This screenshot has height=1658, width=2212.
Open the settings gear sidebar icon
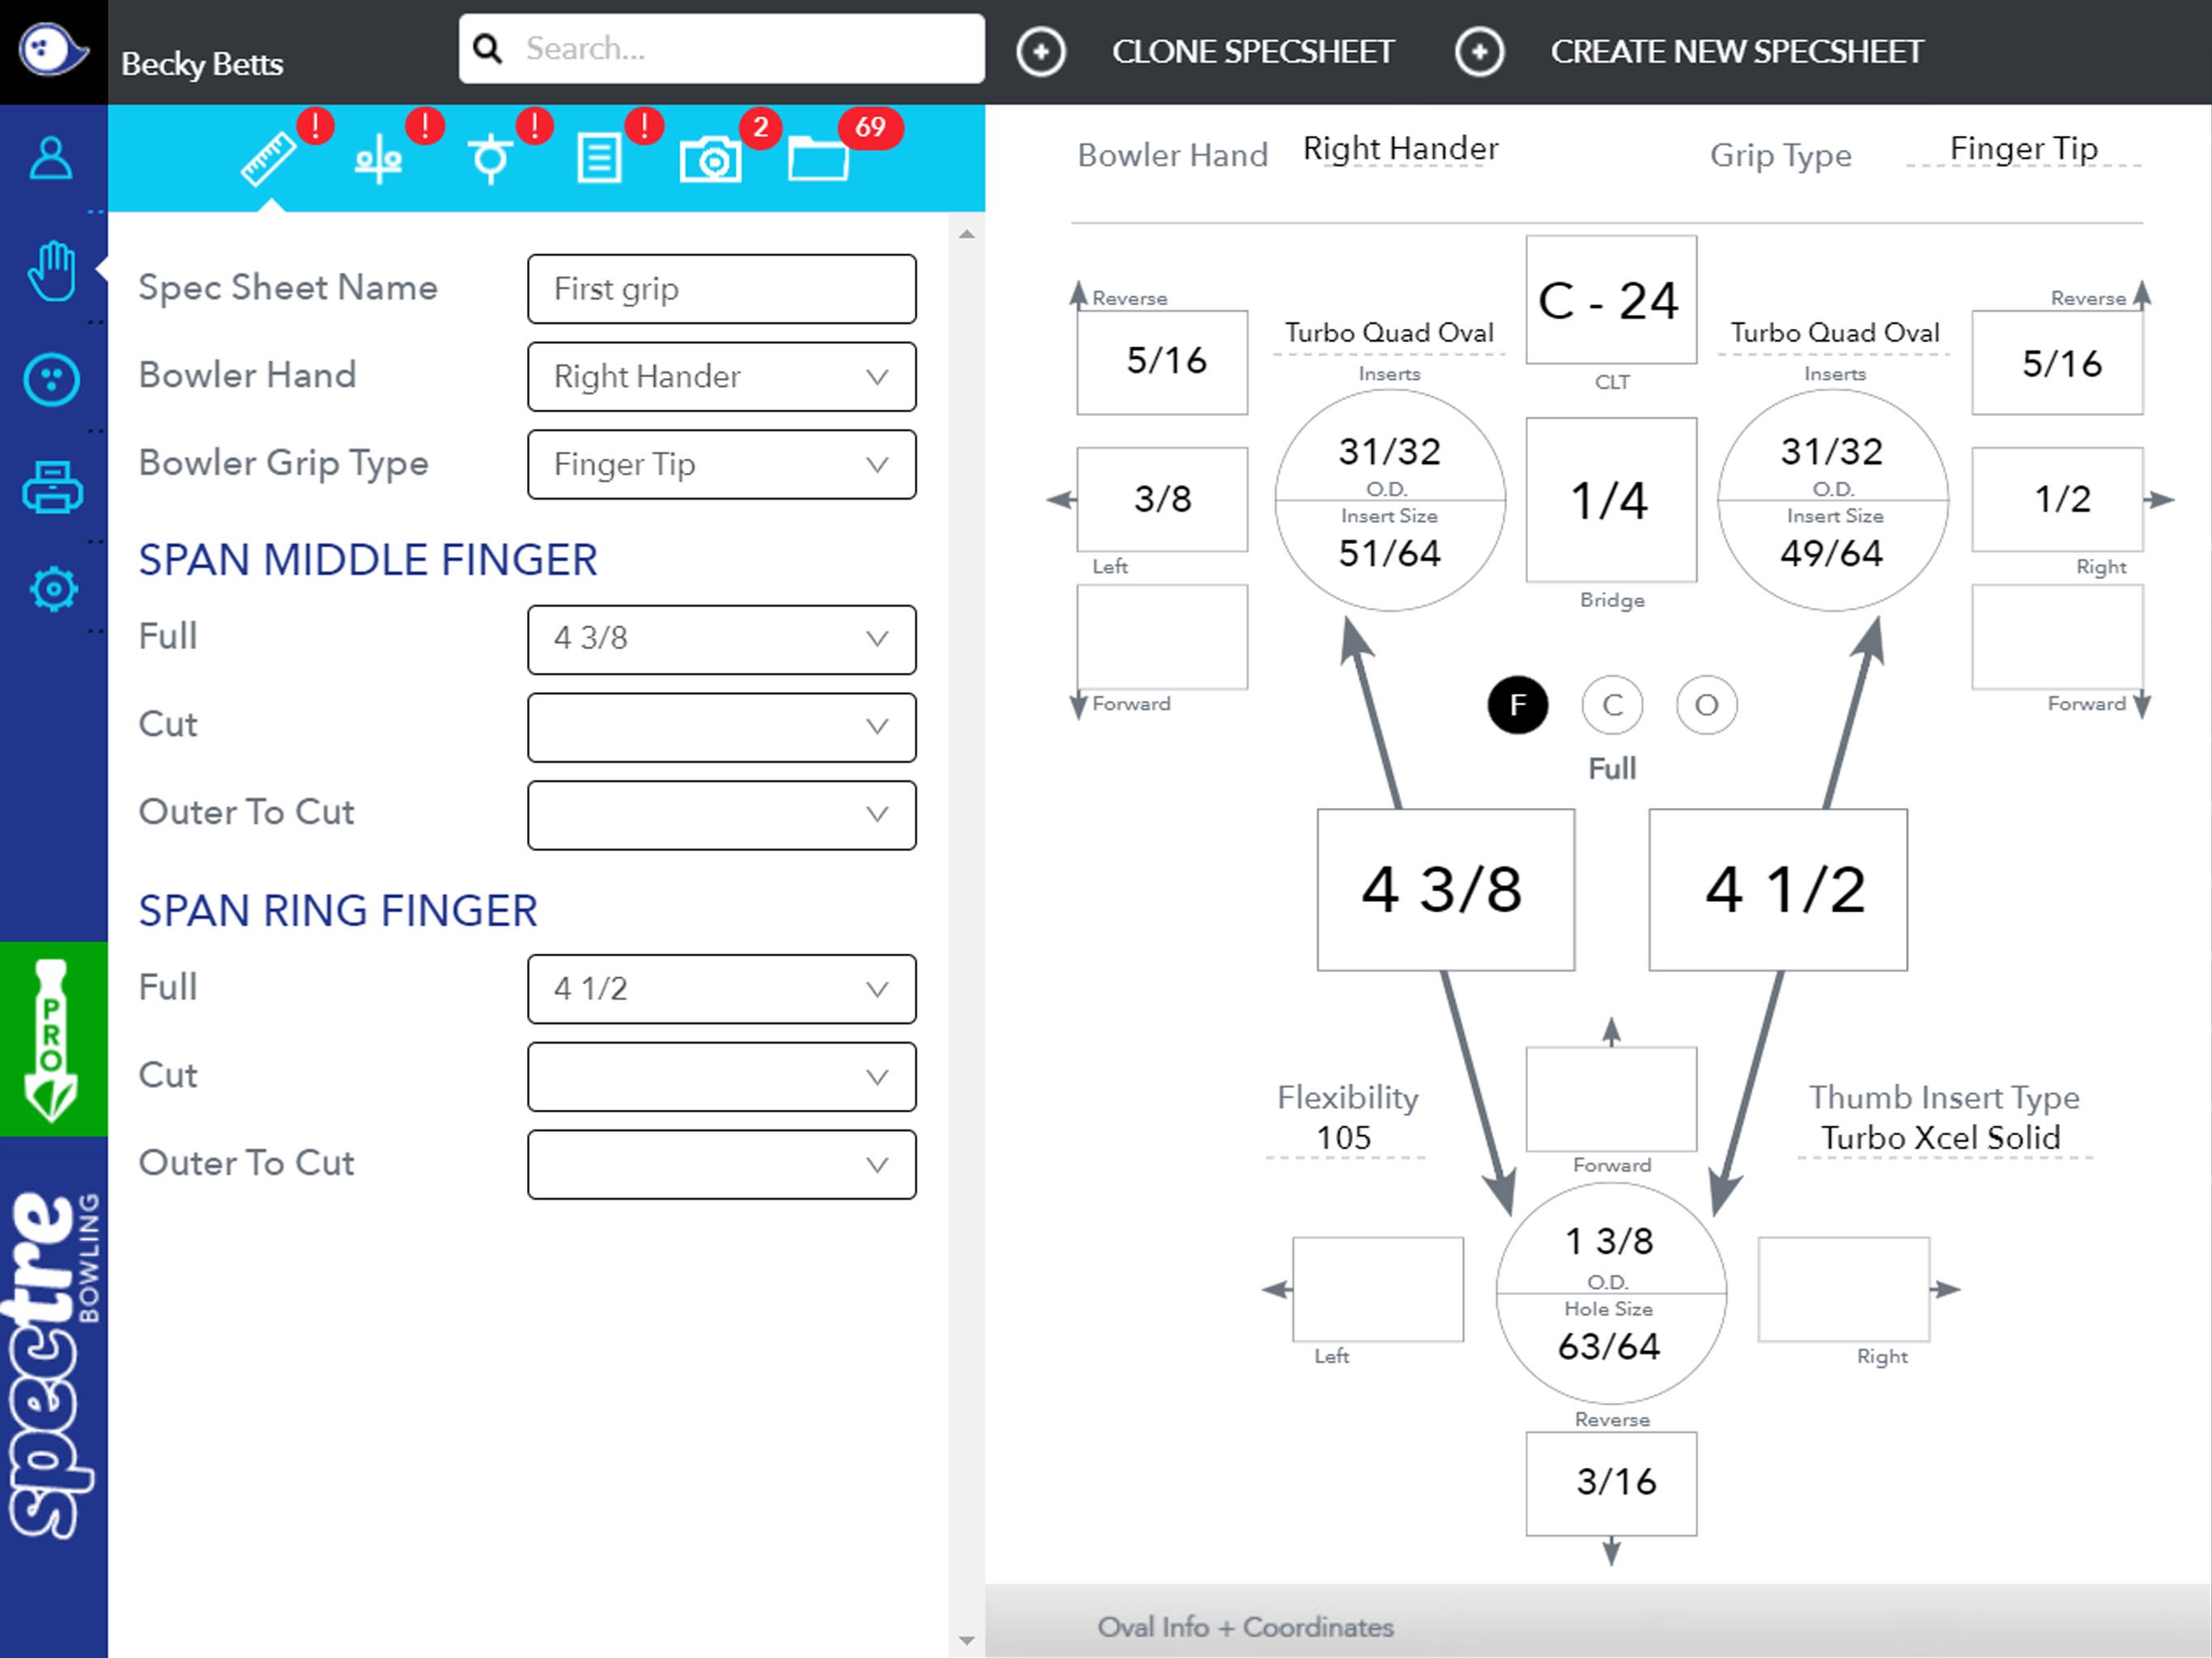pyautogui.click(x=53, y=589)
